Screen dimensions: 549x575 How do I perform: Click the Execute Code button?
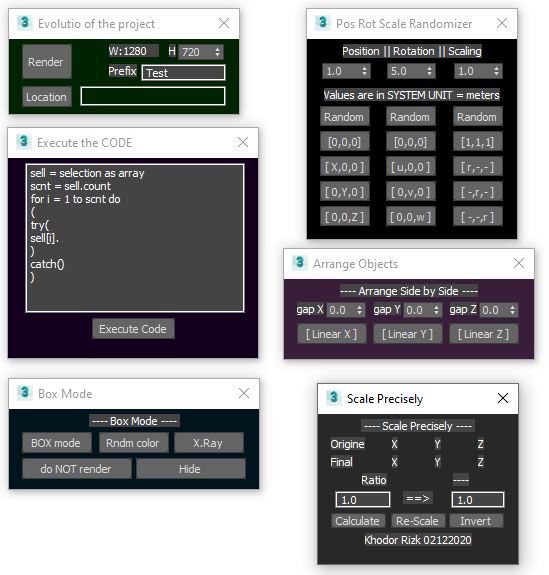click(133, 329)
